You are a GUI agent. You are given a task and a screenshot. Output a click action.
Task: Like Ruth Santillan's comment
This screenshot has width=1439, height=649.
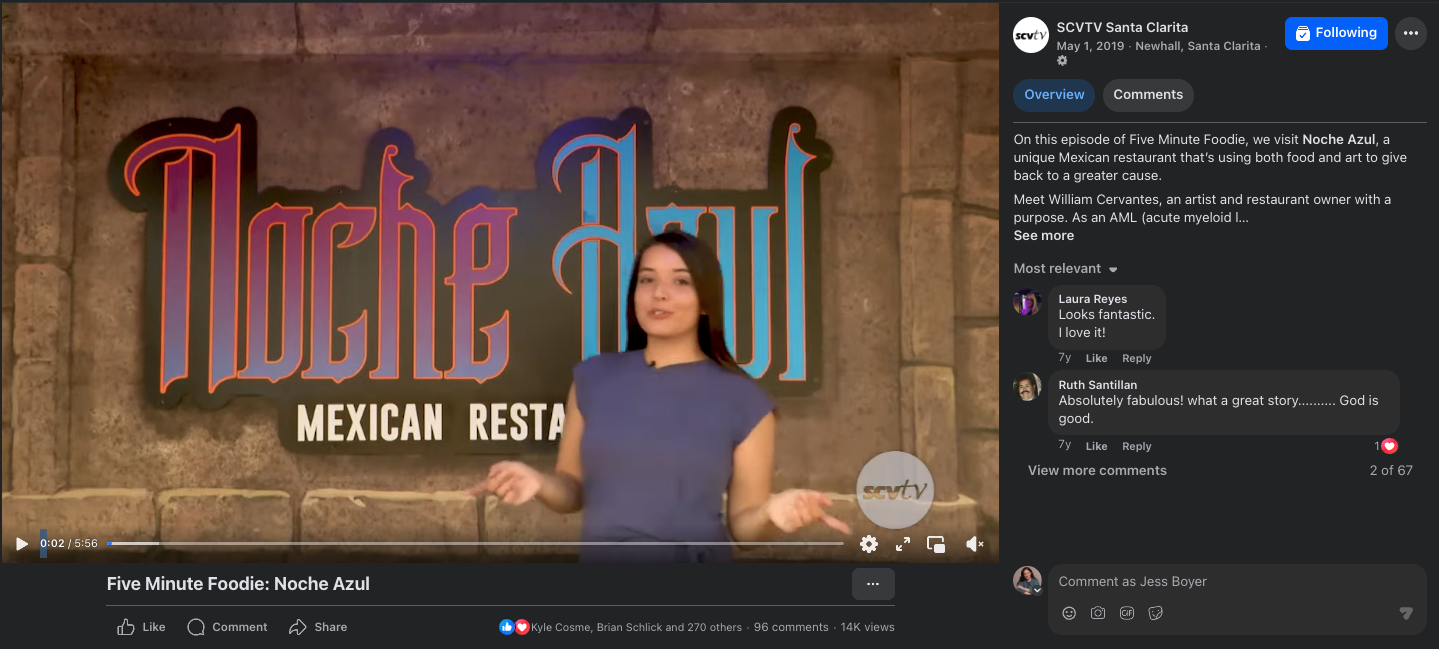(x=1096, y=446)
